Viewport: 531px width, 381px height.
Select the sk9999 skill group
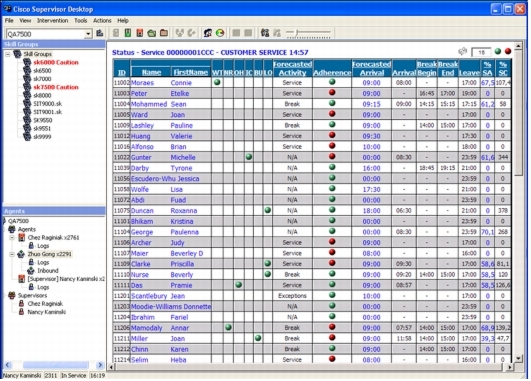[x=42, y=137]
